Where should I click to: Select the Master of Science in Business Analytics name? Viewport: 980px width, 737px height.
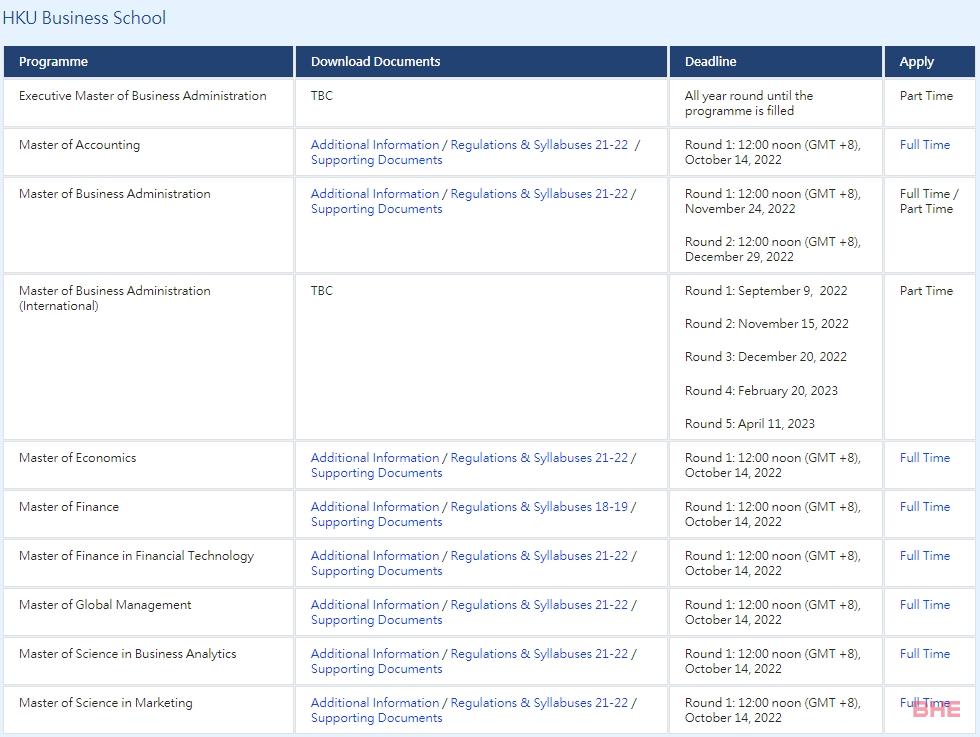pyautogui.click(x=128, y=653)
